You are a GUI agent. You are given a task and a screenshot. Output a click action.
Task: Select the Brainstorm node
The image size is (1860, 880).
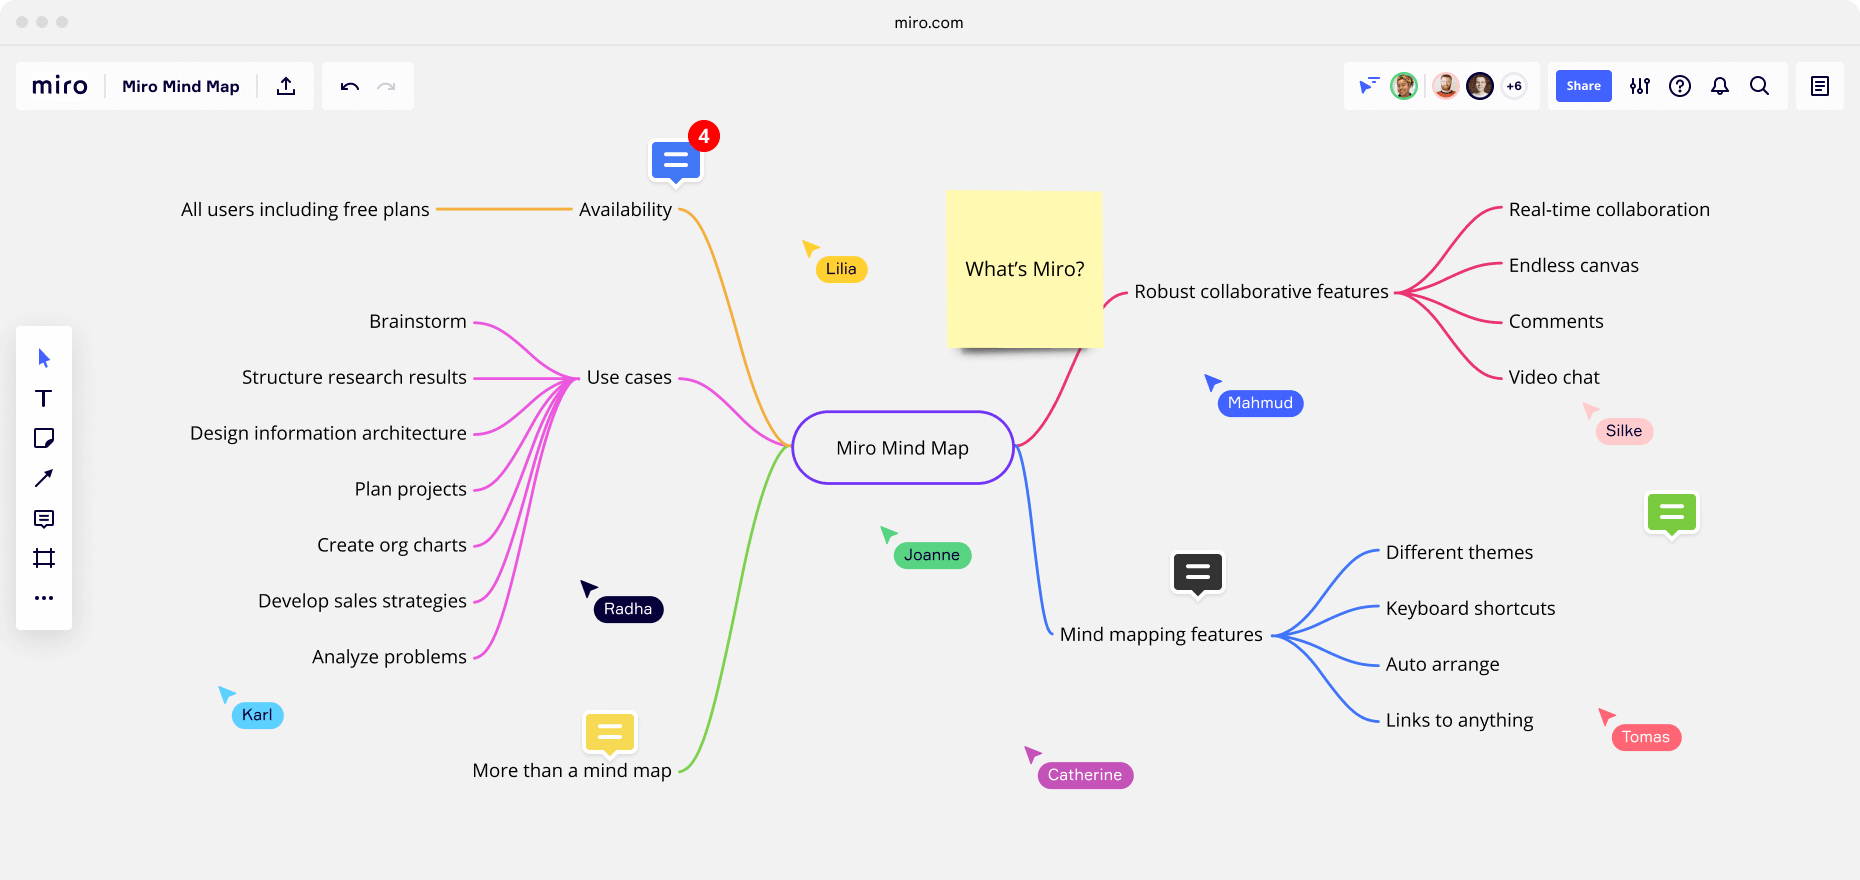[418, 322]
